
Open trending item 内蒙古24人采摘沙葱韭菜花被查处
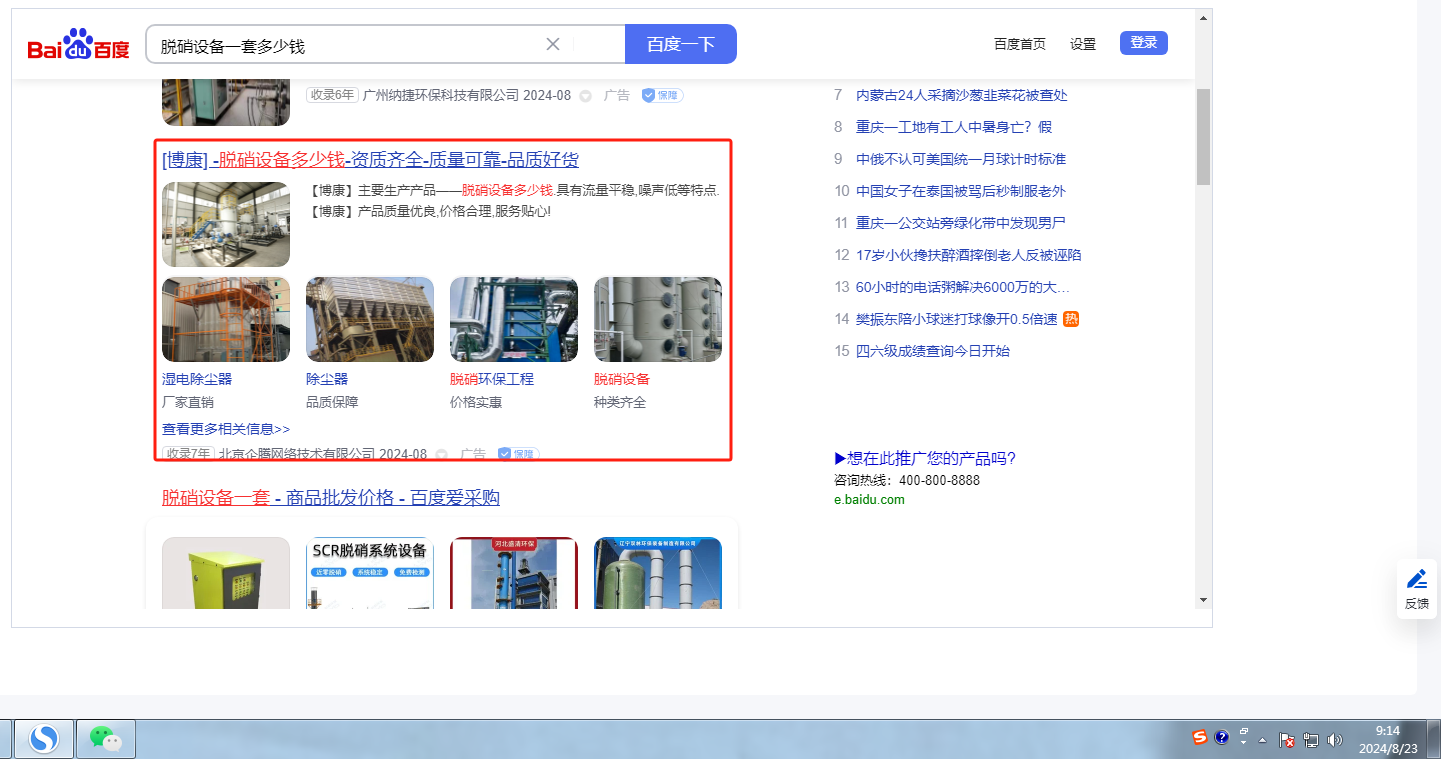(x=962, y=95)
